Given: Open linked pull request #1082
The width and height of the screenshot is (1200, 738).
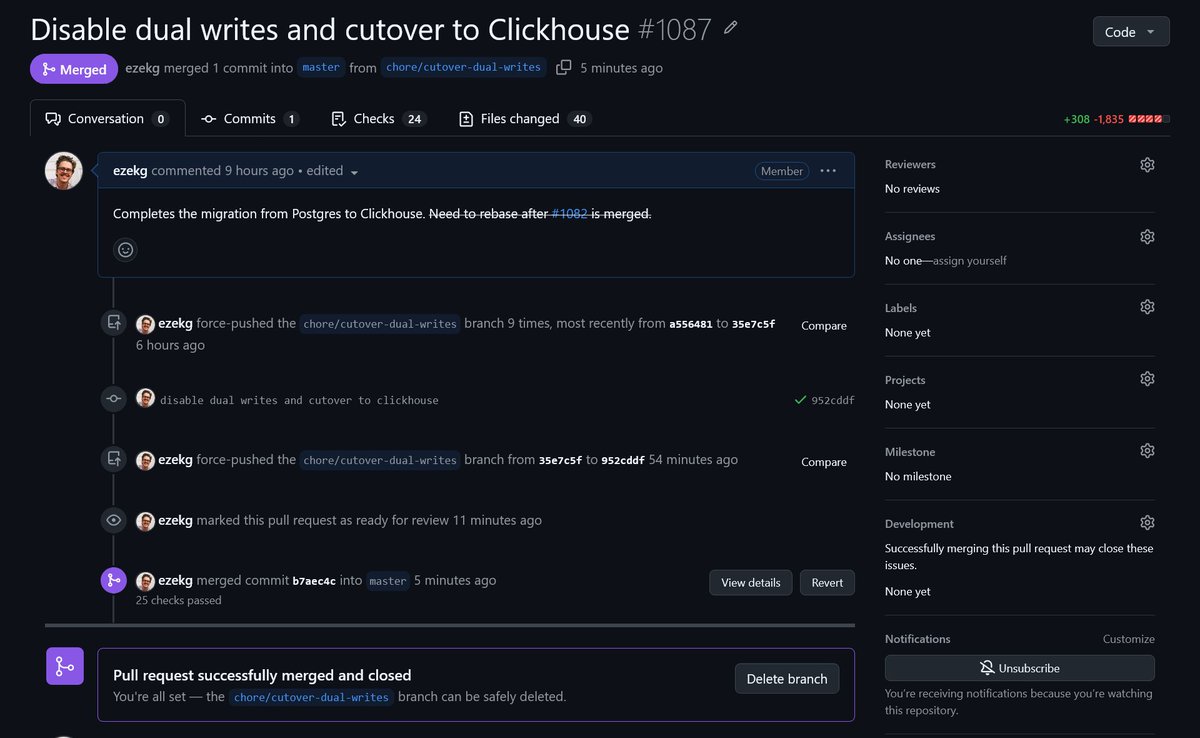Looking at the screenshot, I should (x=569, y=213).
